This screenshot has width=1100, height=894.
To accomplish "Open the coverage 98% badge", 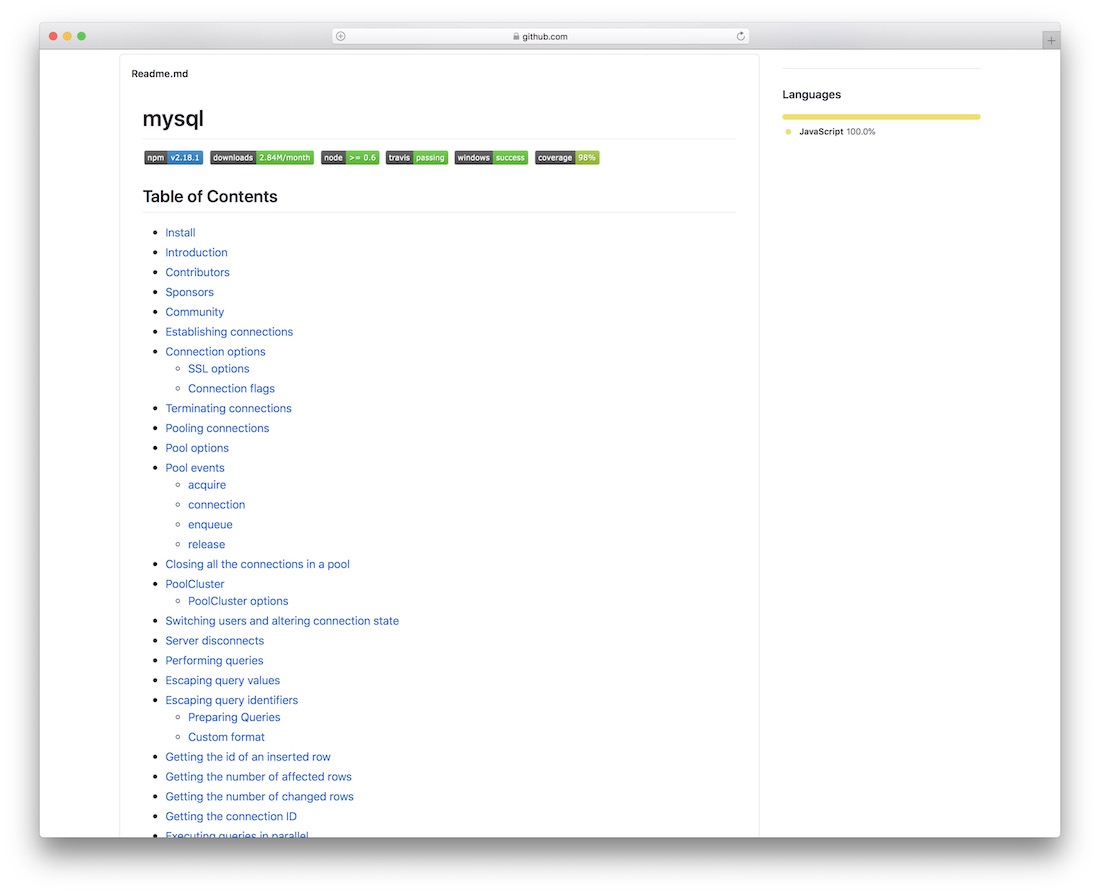I will click(567, 158).
